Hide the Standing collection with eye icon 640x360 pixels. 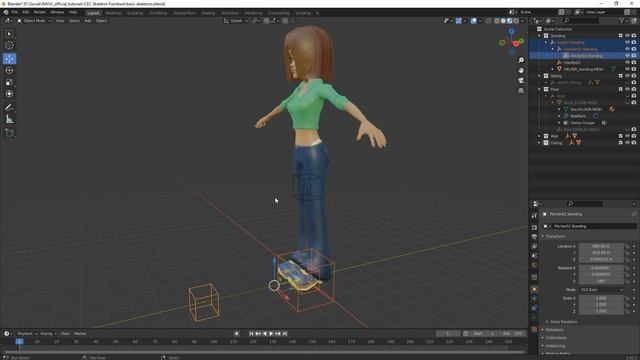point(627,36)
